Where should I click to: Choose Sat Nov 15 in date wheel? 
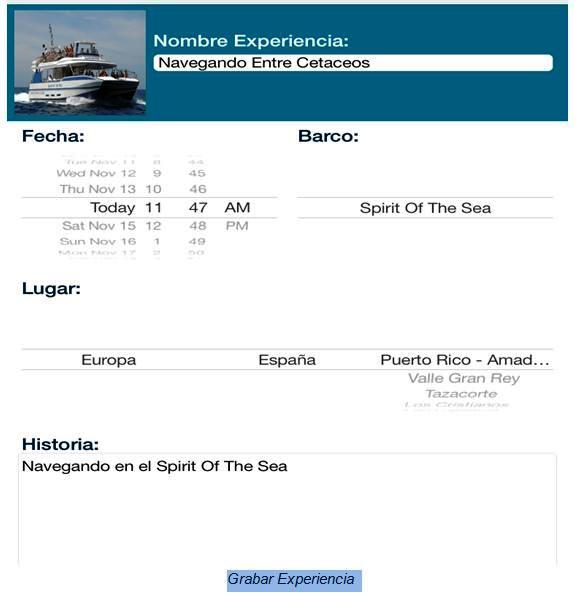tap(99, 226)
